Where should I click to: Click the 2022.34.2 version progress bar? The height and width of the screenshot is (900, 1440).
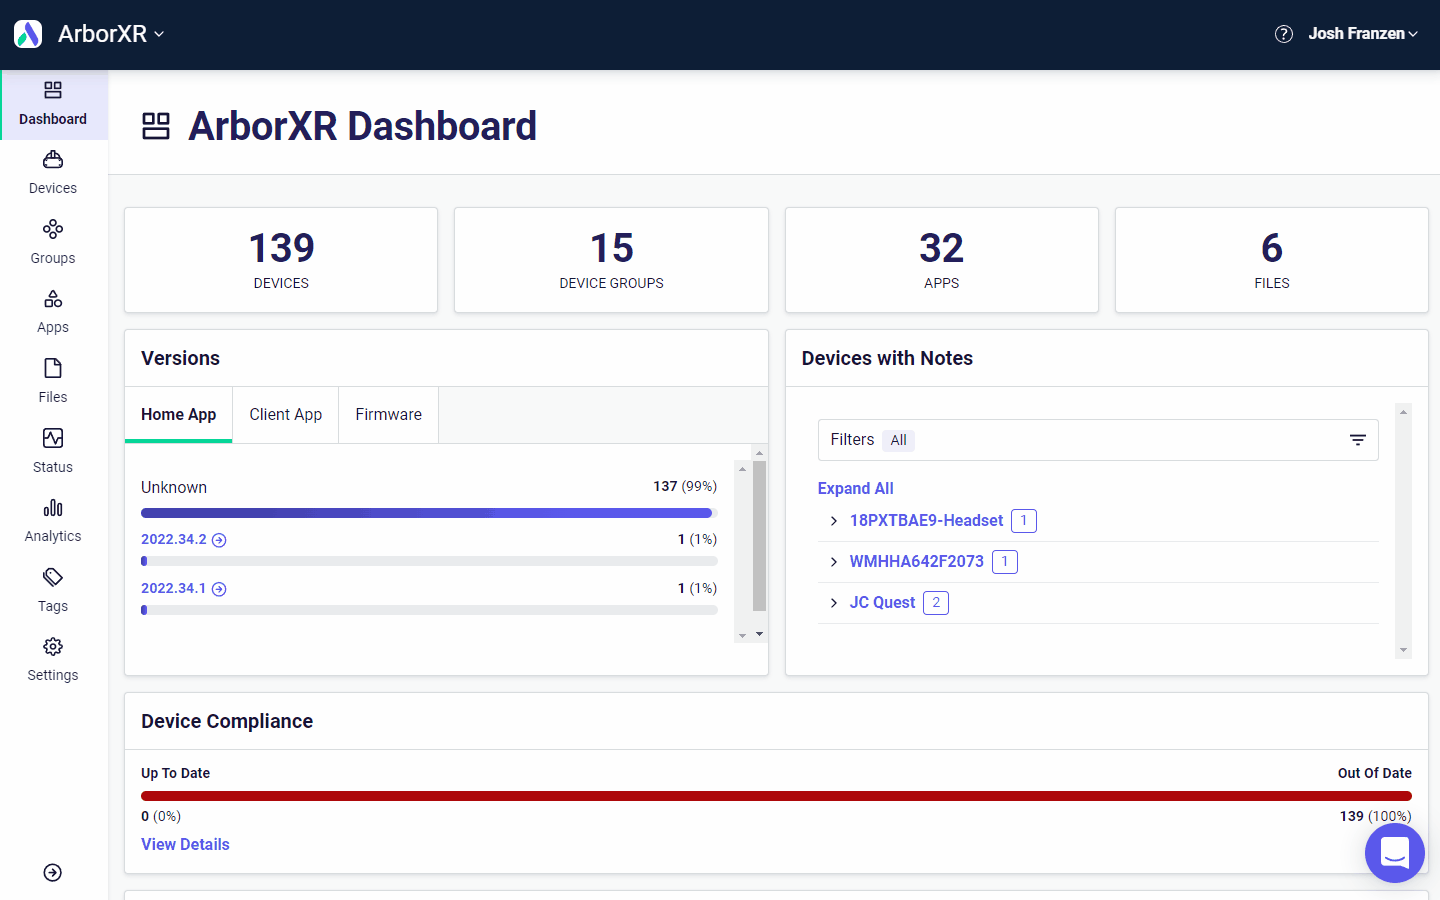click(429, 561)
